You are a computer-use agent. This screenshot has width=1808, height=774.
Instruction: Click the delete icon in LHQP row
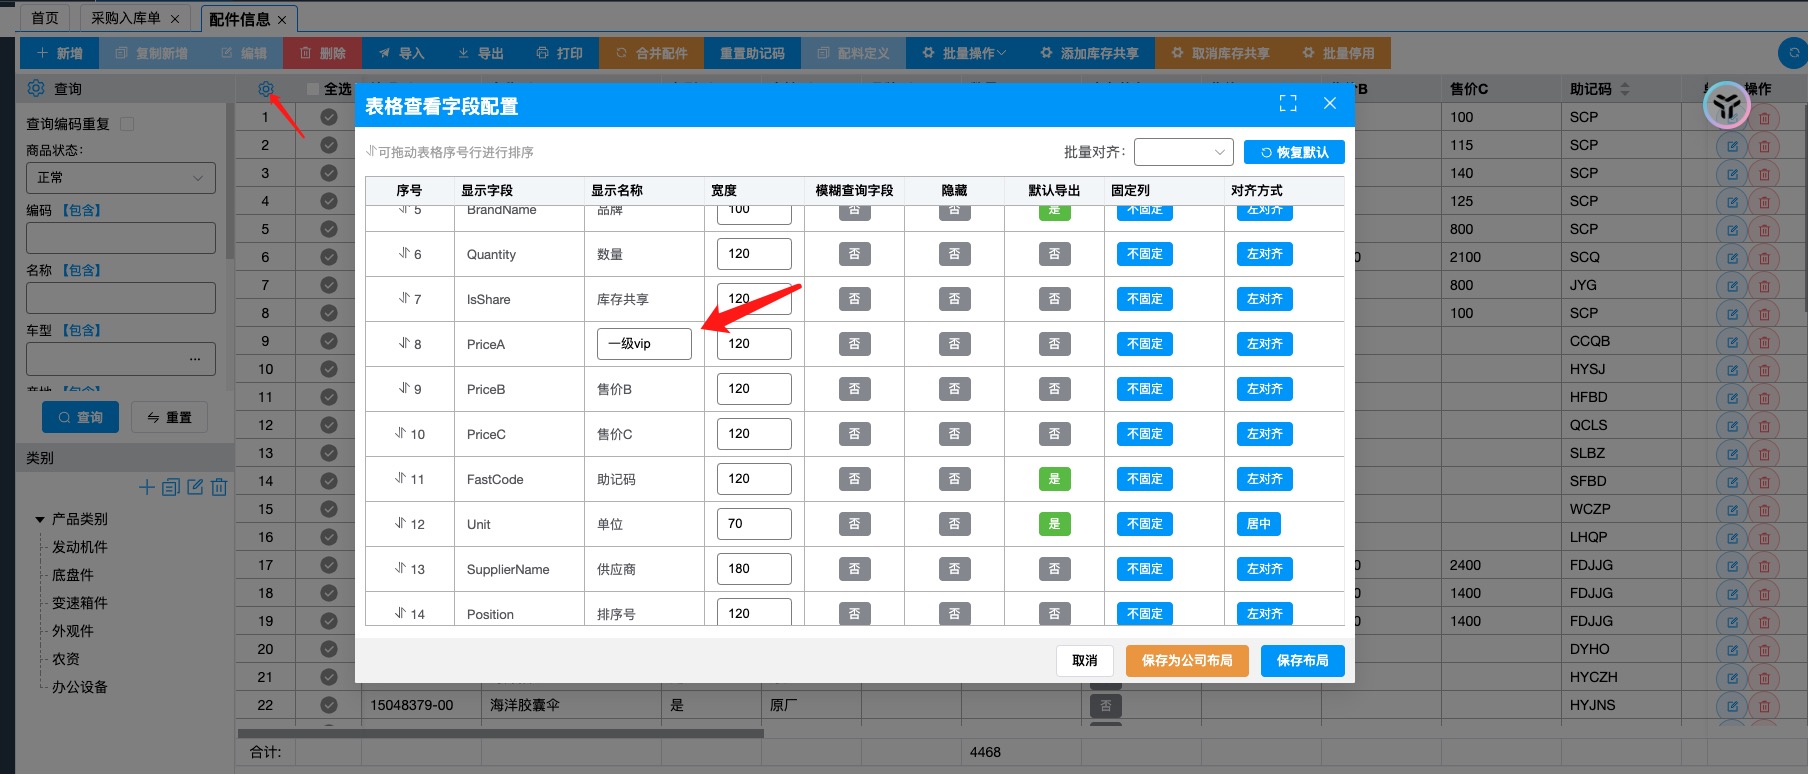pos(1764,538)
